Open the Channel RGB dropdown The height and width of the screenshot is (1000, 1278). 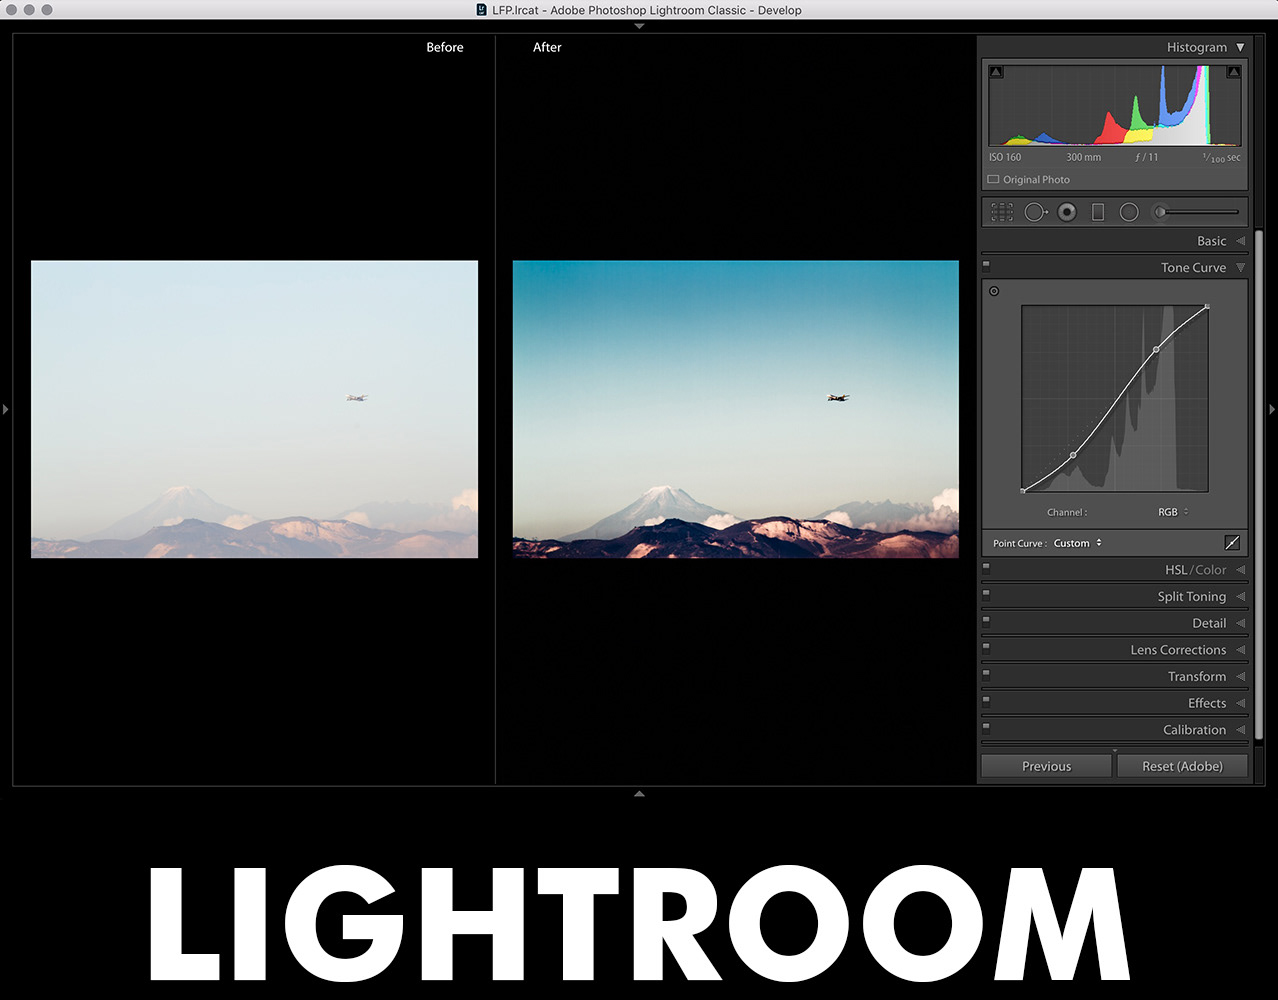click(1173, 512)
